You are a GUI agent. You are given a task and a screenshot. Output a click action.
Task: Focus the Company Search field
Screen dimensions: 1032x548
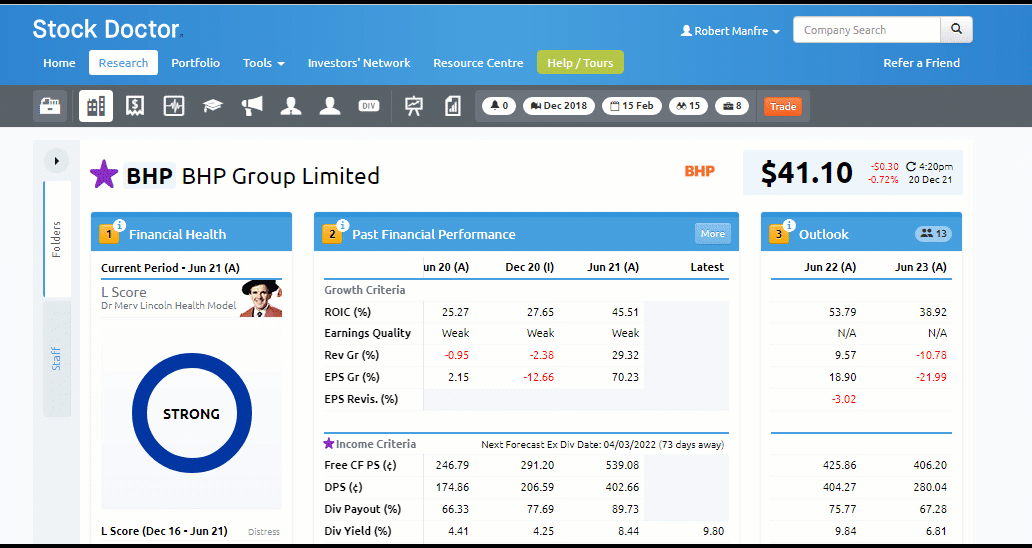867,30
